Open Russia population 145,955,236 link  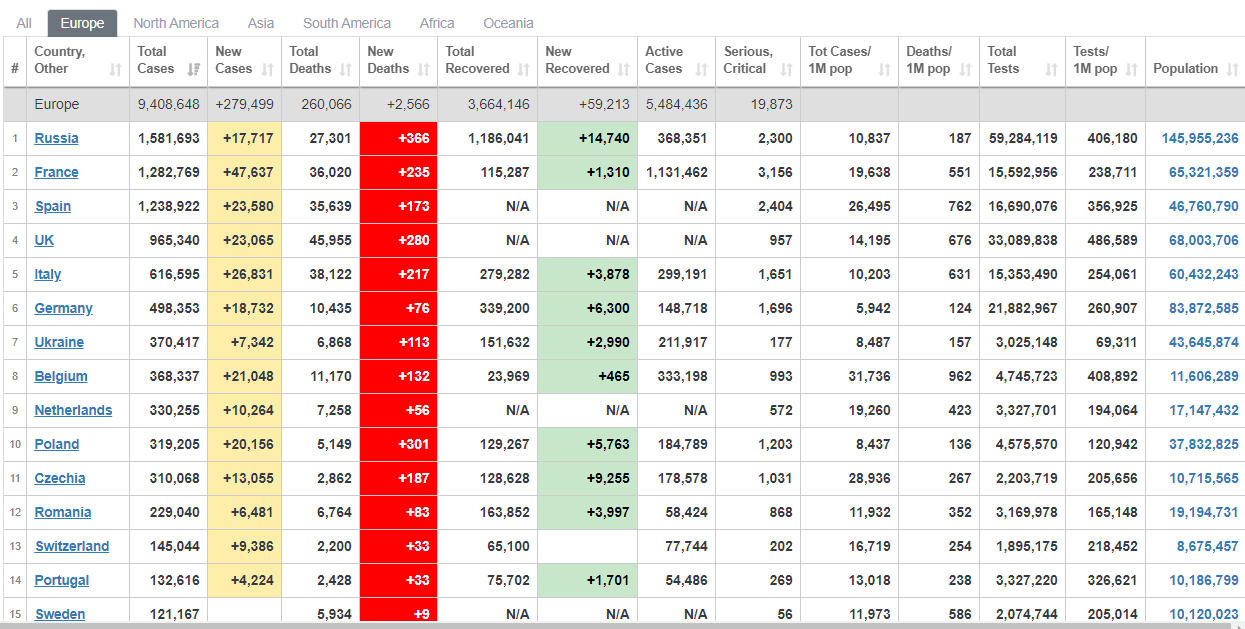click(1200, 138)
